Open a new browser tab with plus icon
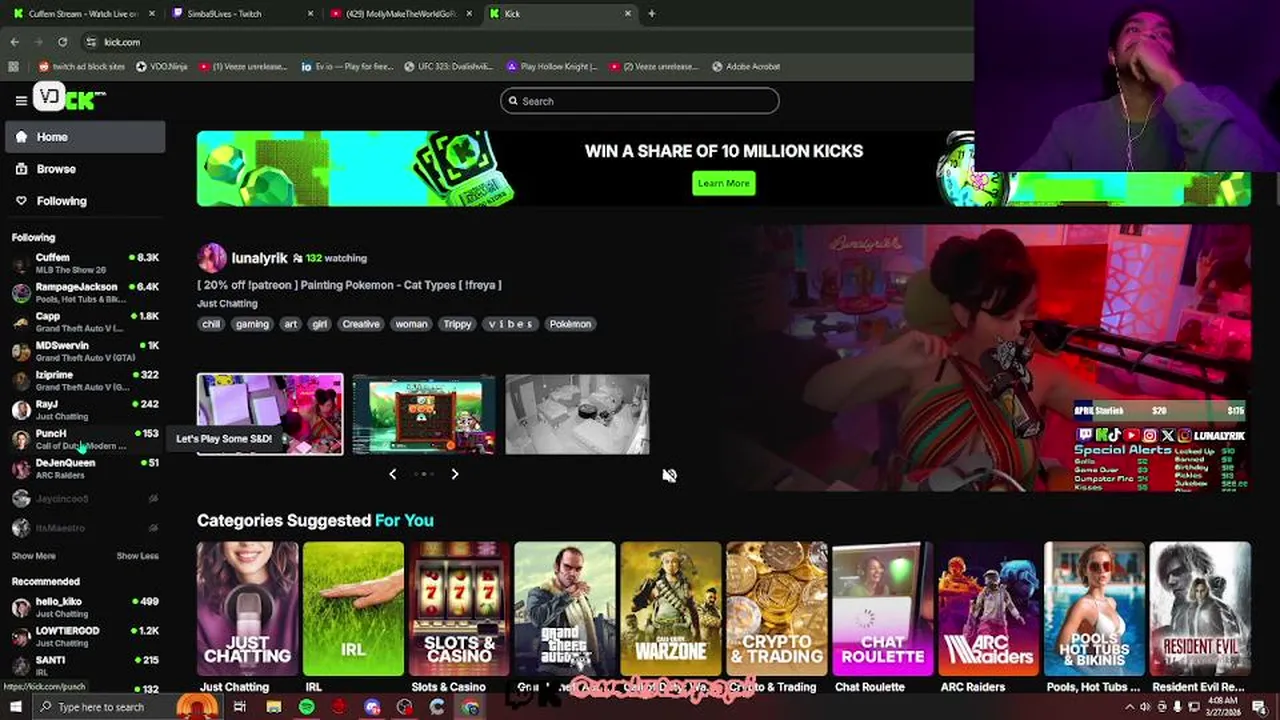This screenshot has width=1280, height=720. (651, 14)
